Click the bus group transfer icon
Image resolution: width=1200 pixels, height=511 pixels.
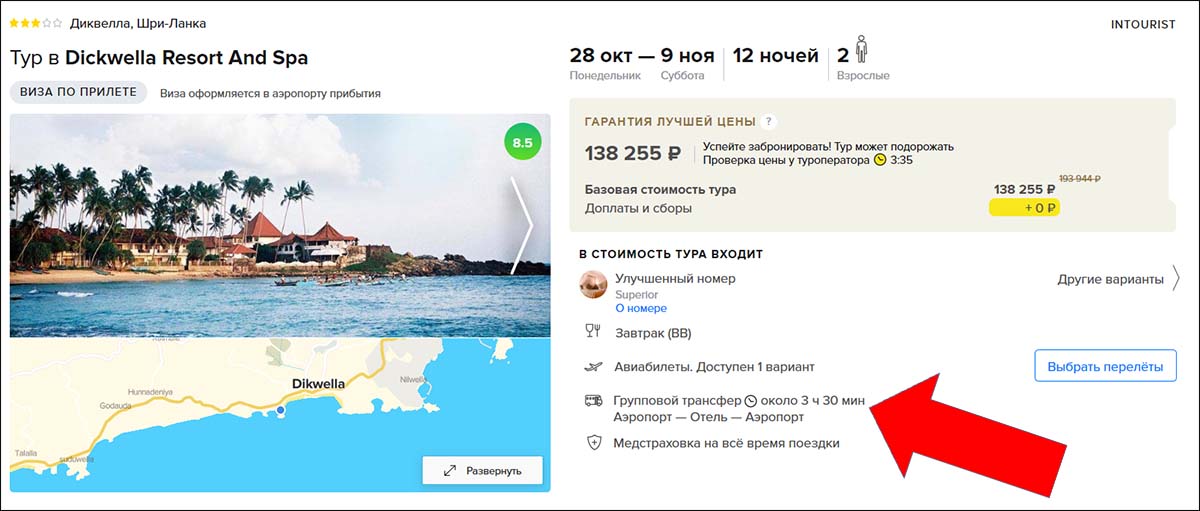594,400
